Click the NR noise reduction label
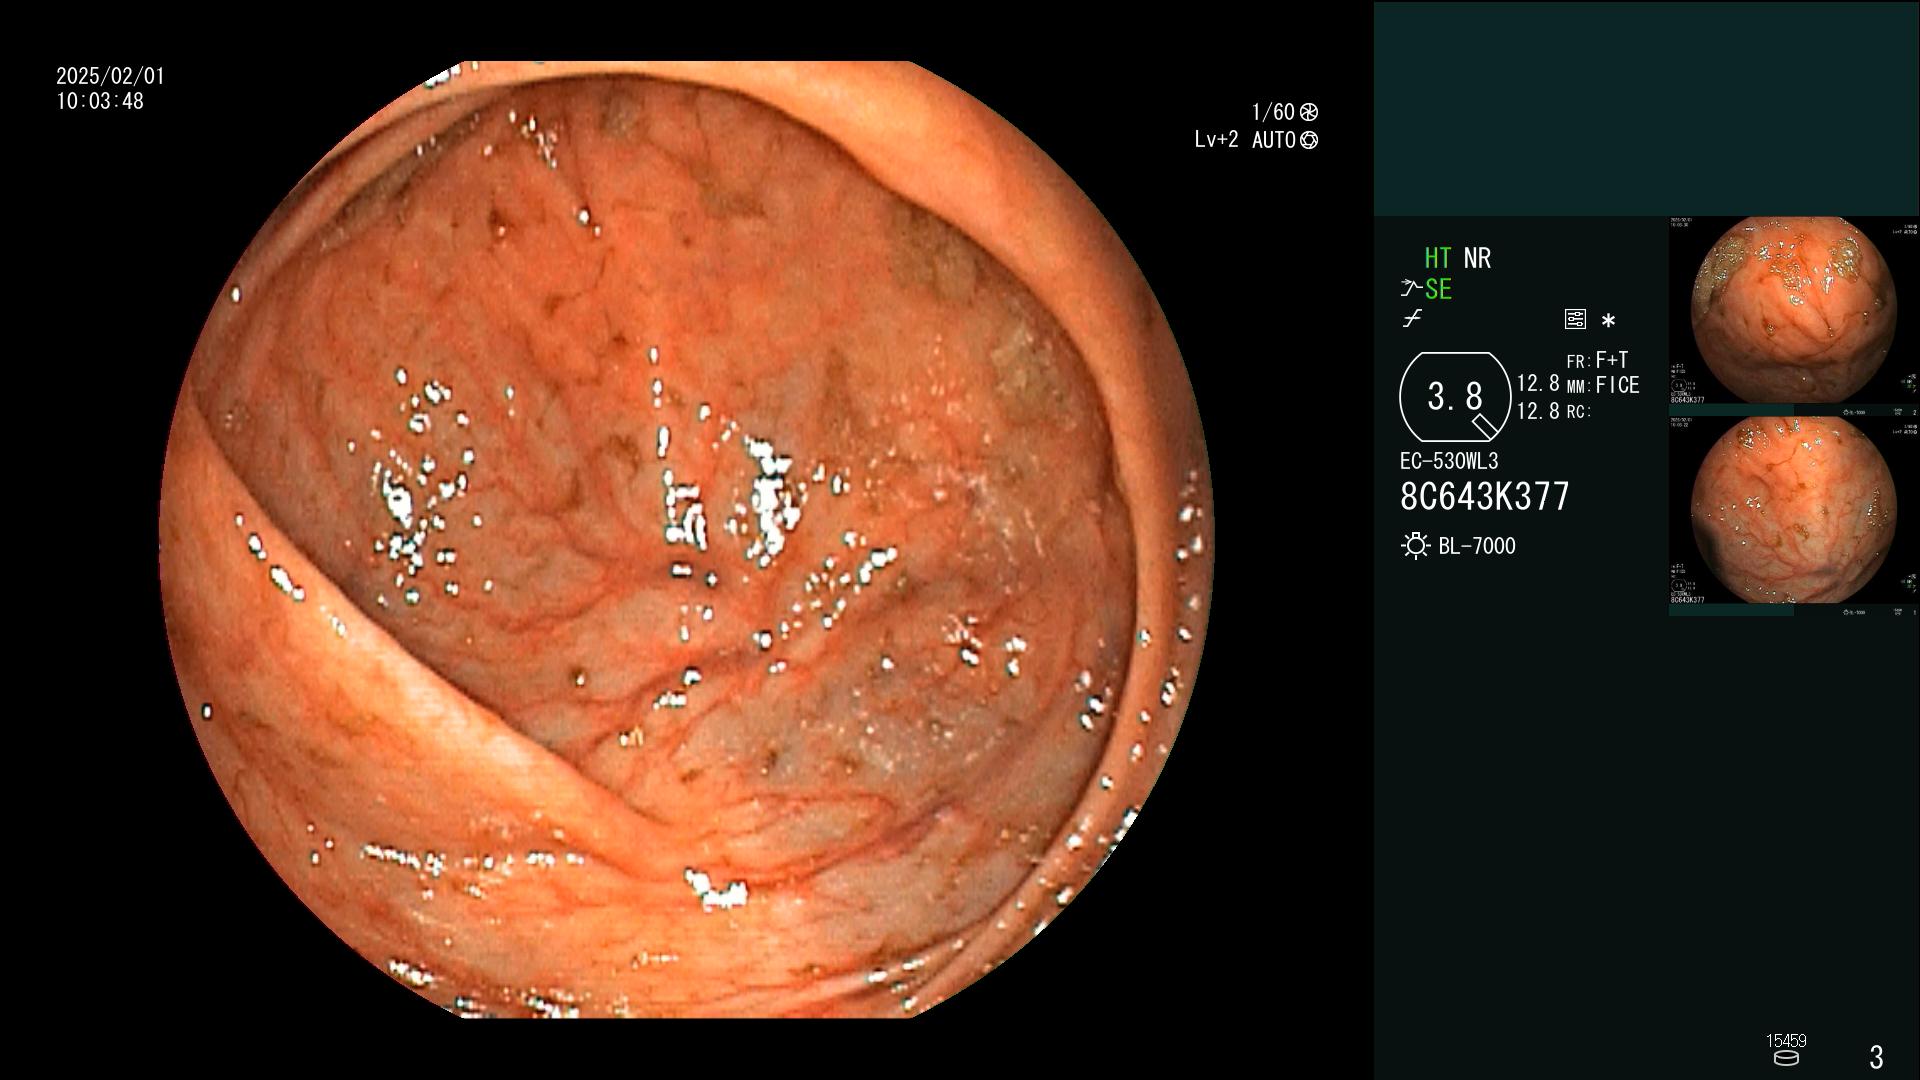This screenshot has width=1920, height=1080. (1477, 258)
